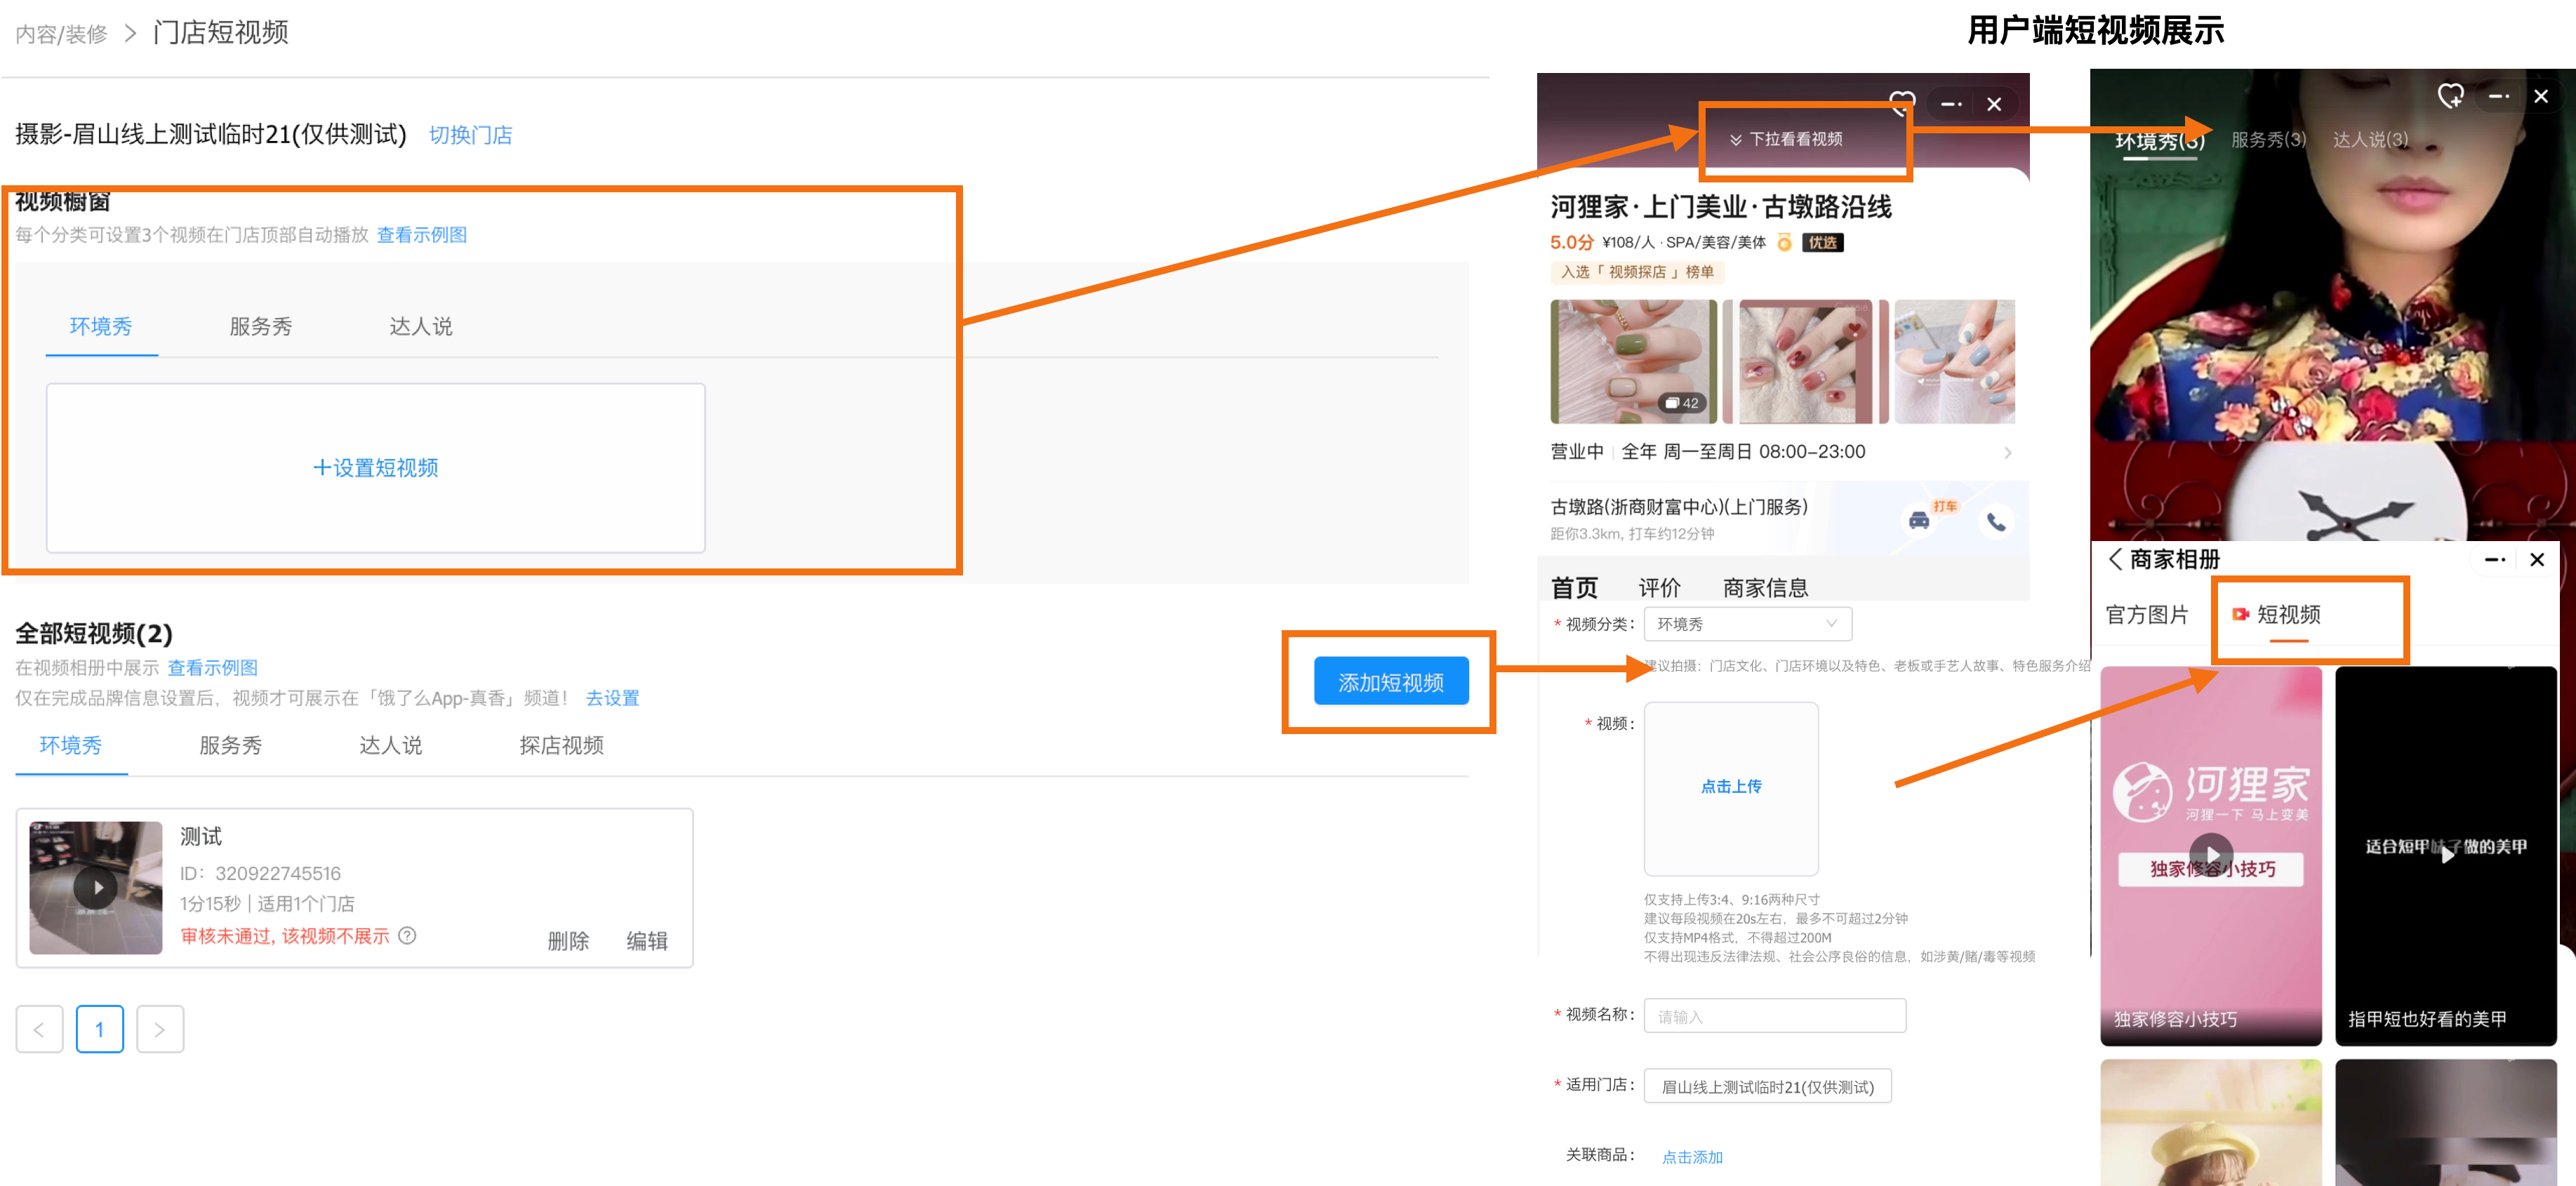
Task: Select the 探店视频 tab
Action: pos(561,745)
